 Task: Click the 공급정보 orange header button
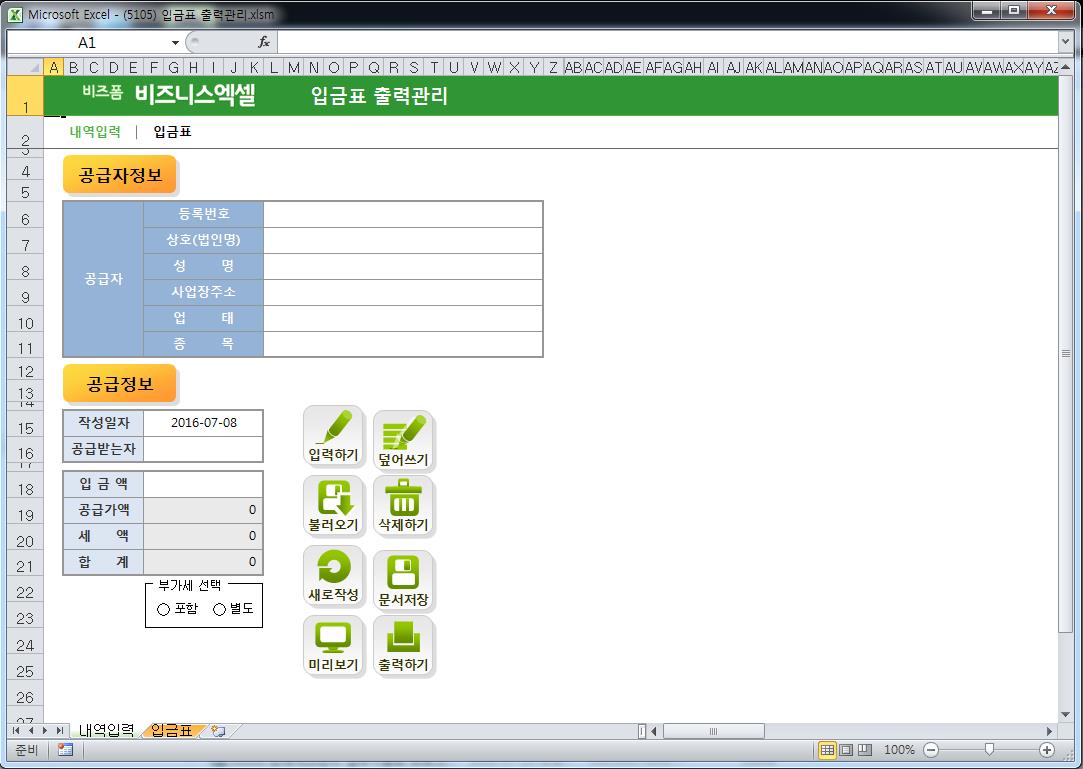(120, 384)
